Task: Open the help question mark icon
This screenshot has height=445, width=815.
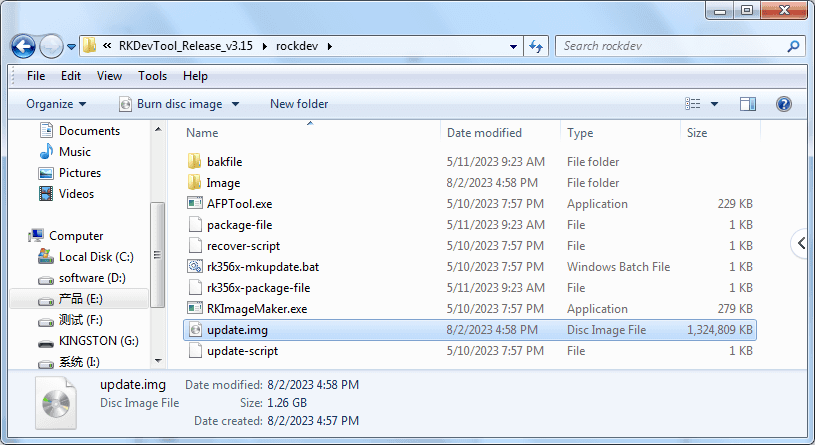Action: [784, 104]
